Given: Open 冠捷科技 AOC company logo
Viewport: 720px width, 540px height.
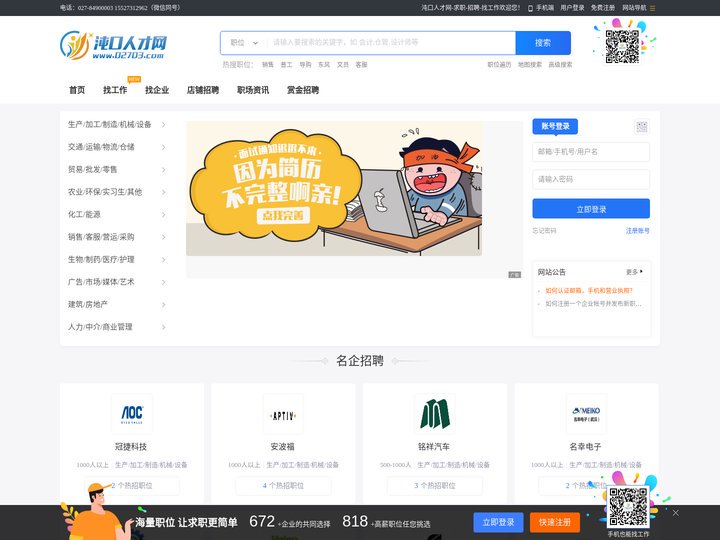Looking at the screenshot, I should 132,414.
